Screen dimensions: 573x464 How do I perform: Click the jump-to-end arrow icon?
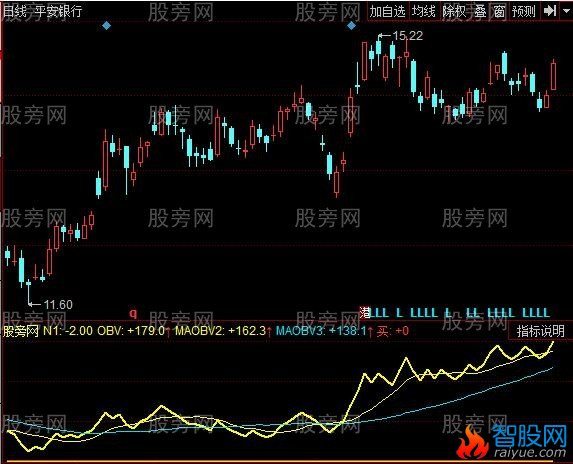(x=550, y=11)
